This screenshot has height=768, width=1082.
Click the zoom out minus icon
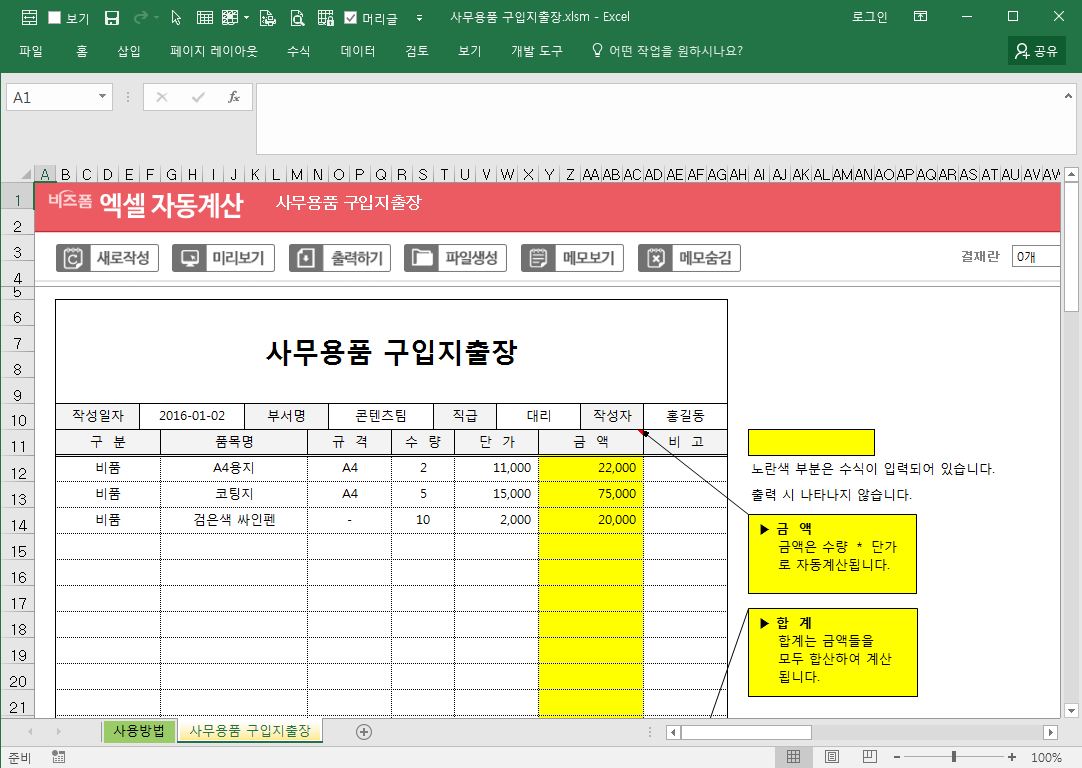tap(896, 757)
